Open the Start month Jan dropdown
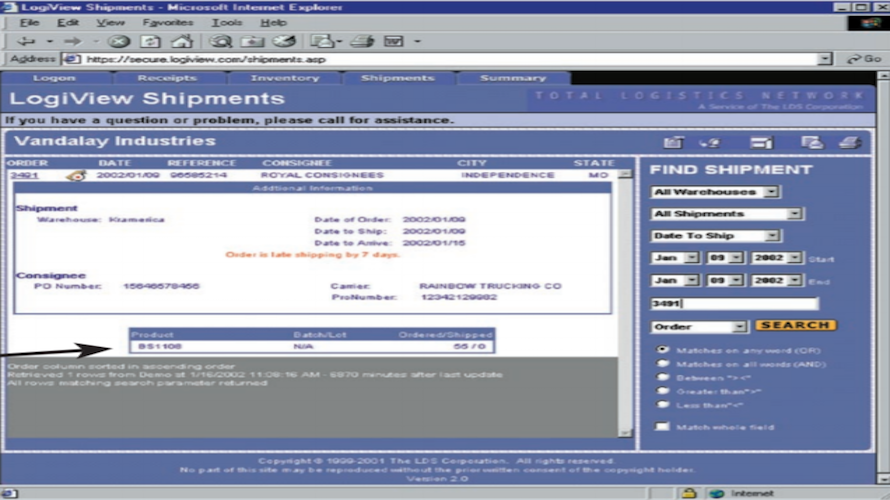 (x=675, y=258)
